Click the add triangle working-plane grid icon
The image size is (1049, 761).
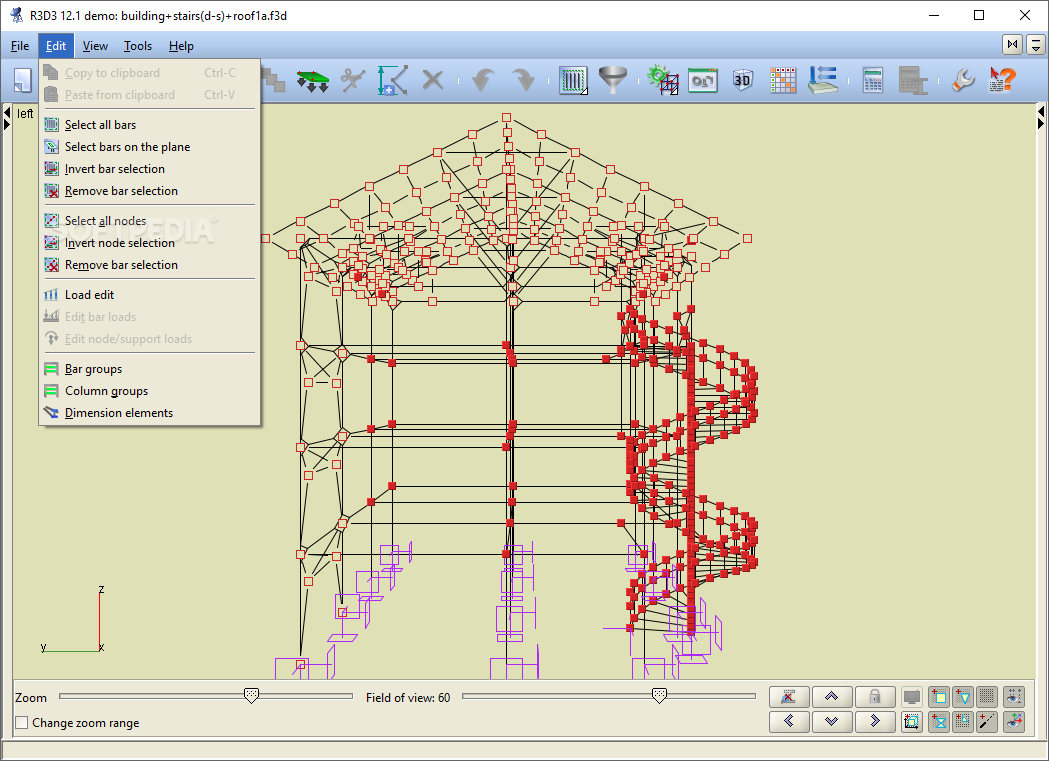[x=963, y=697]
